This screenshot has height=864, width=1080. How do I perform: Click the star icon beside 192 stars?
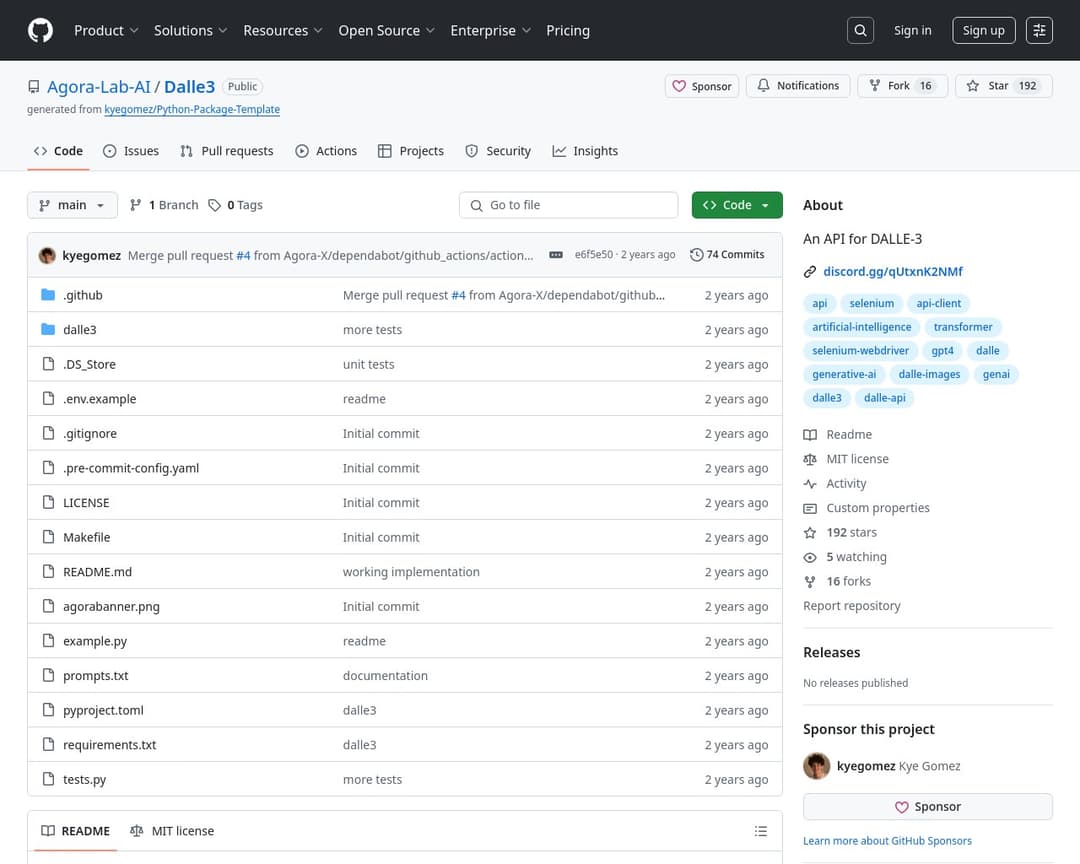tap(810, 533)
